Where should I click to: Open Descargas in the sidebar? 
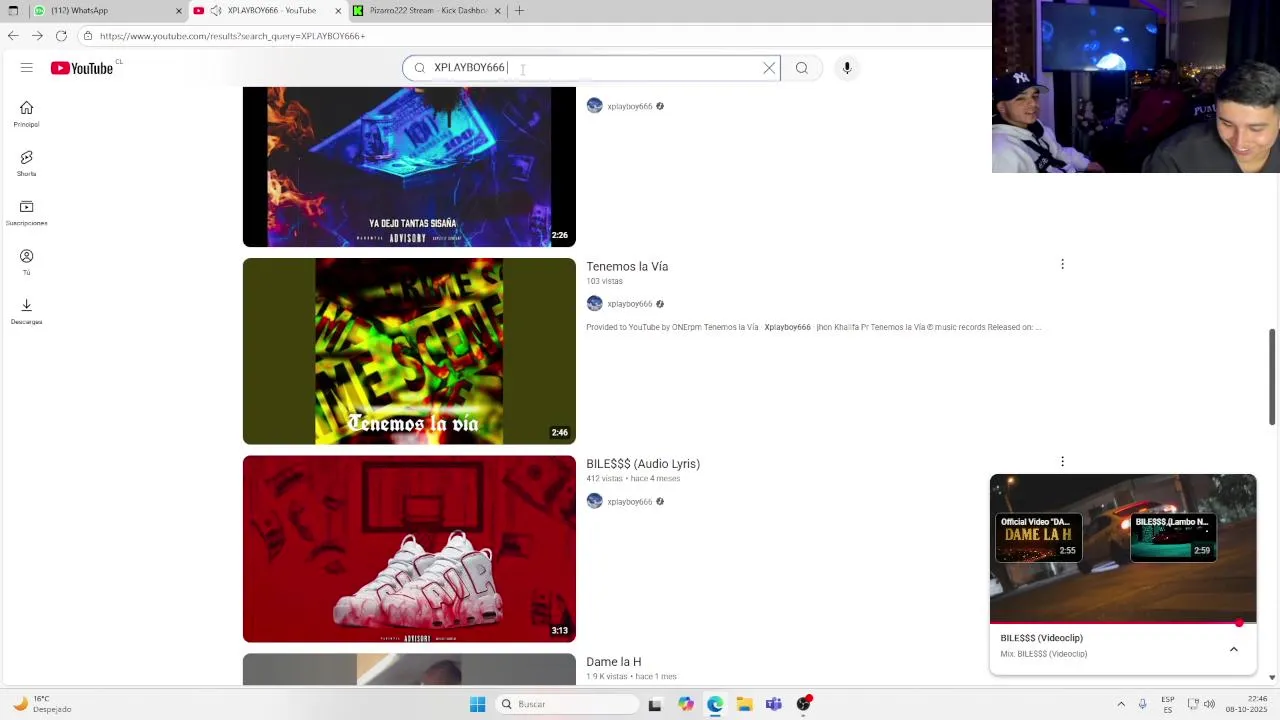[26, 311]
